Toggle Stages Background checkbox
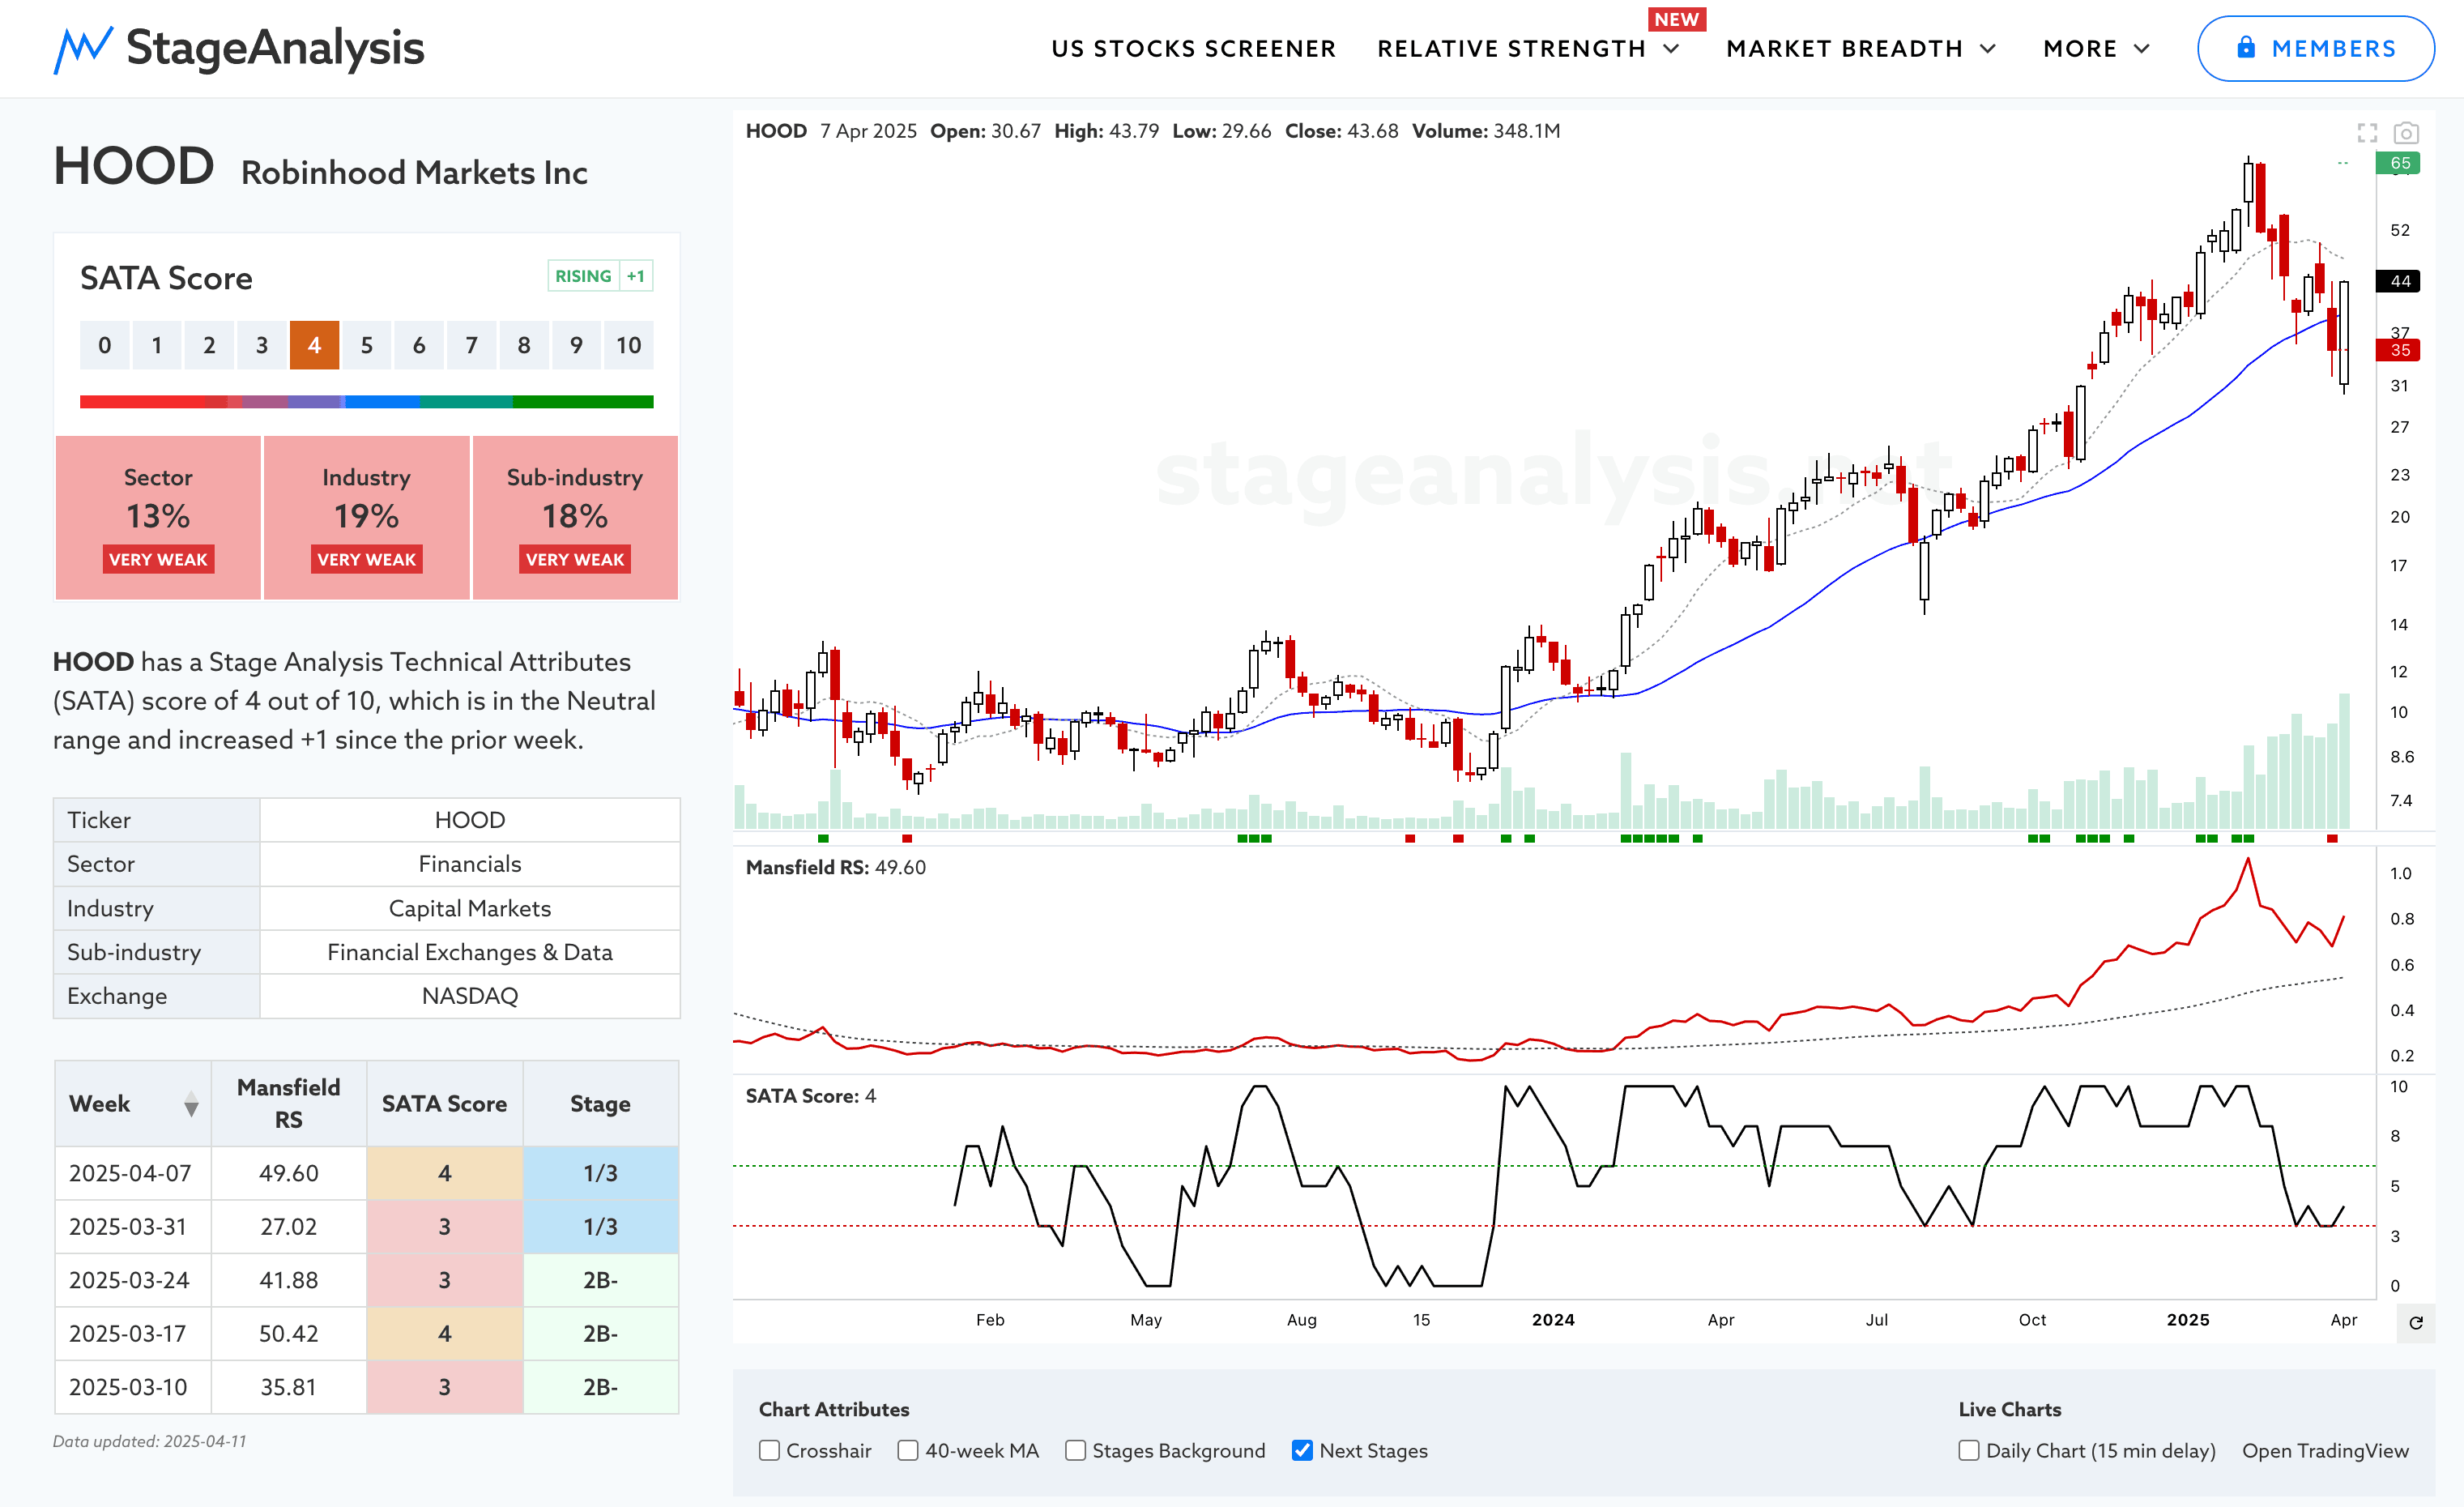2464x1507 pixels. (x=1075, y=1450)
